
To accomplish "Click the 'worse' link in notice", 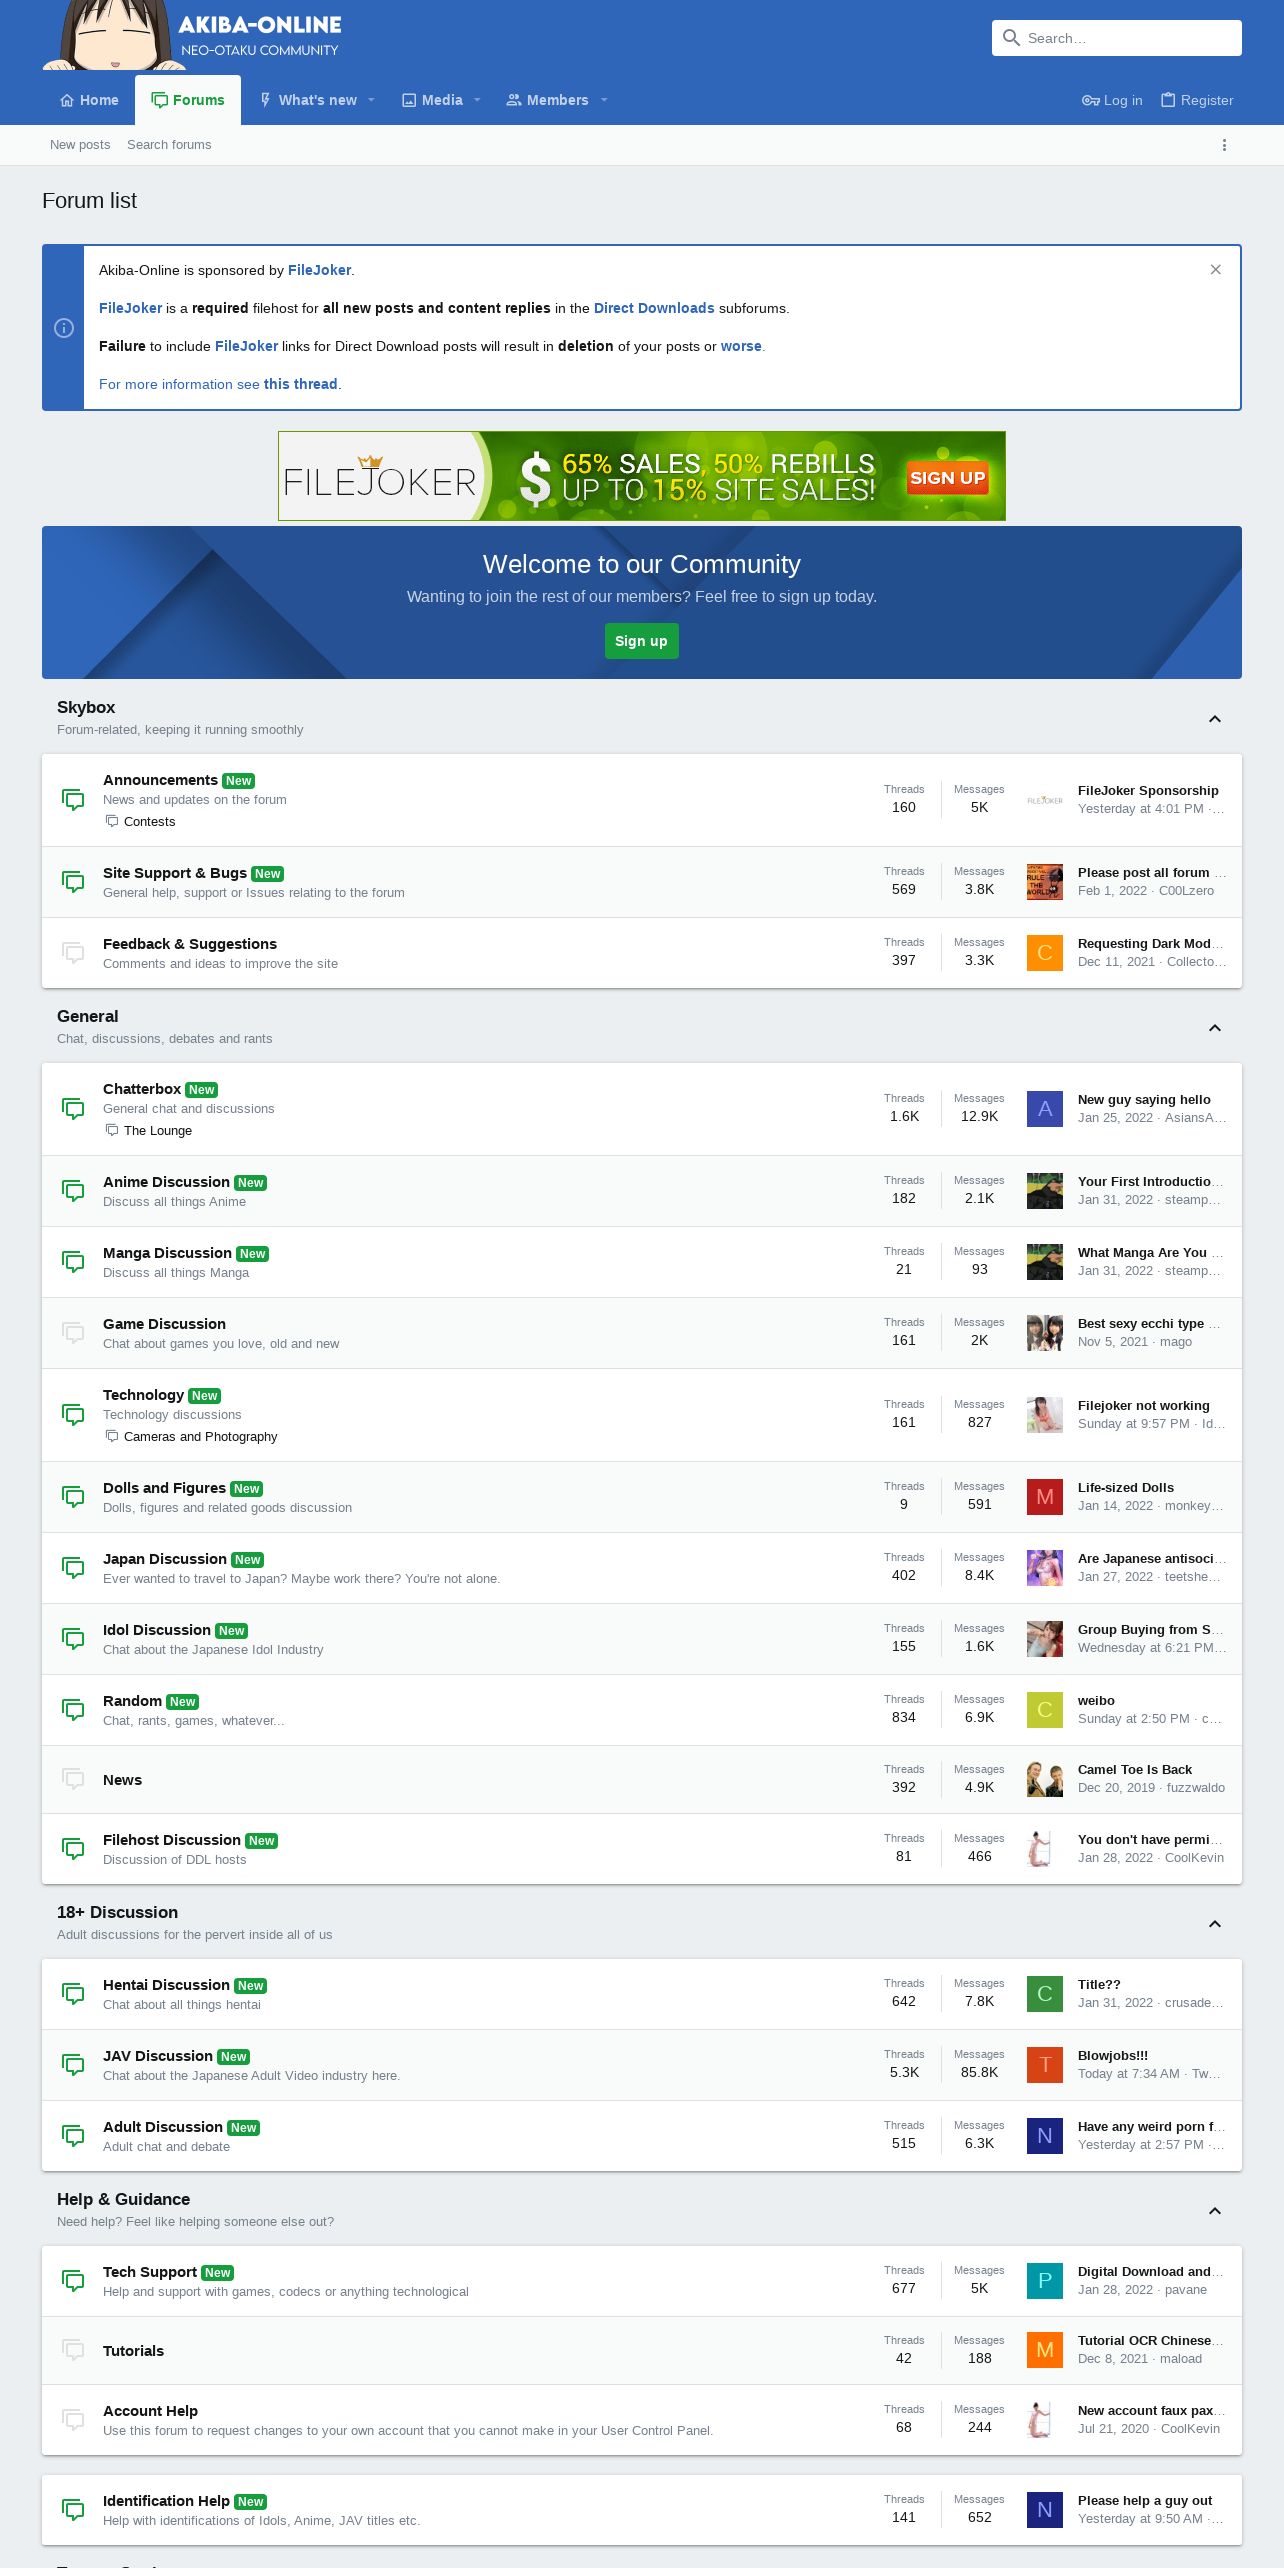I will click(741, 346).
